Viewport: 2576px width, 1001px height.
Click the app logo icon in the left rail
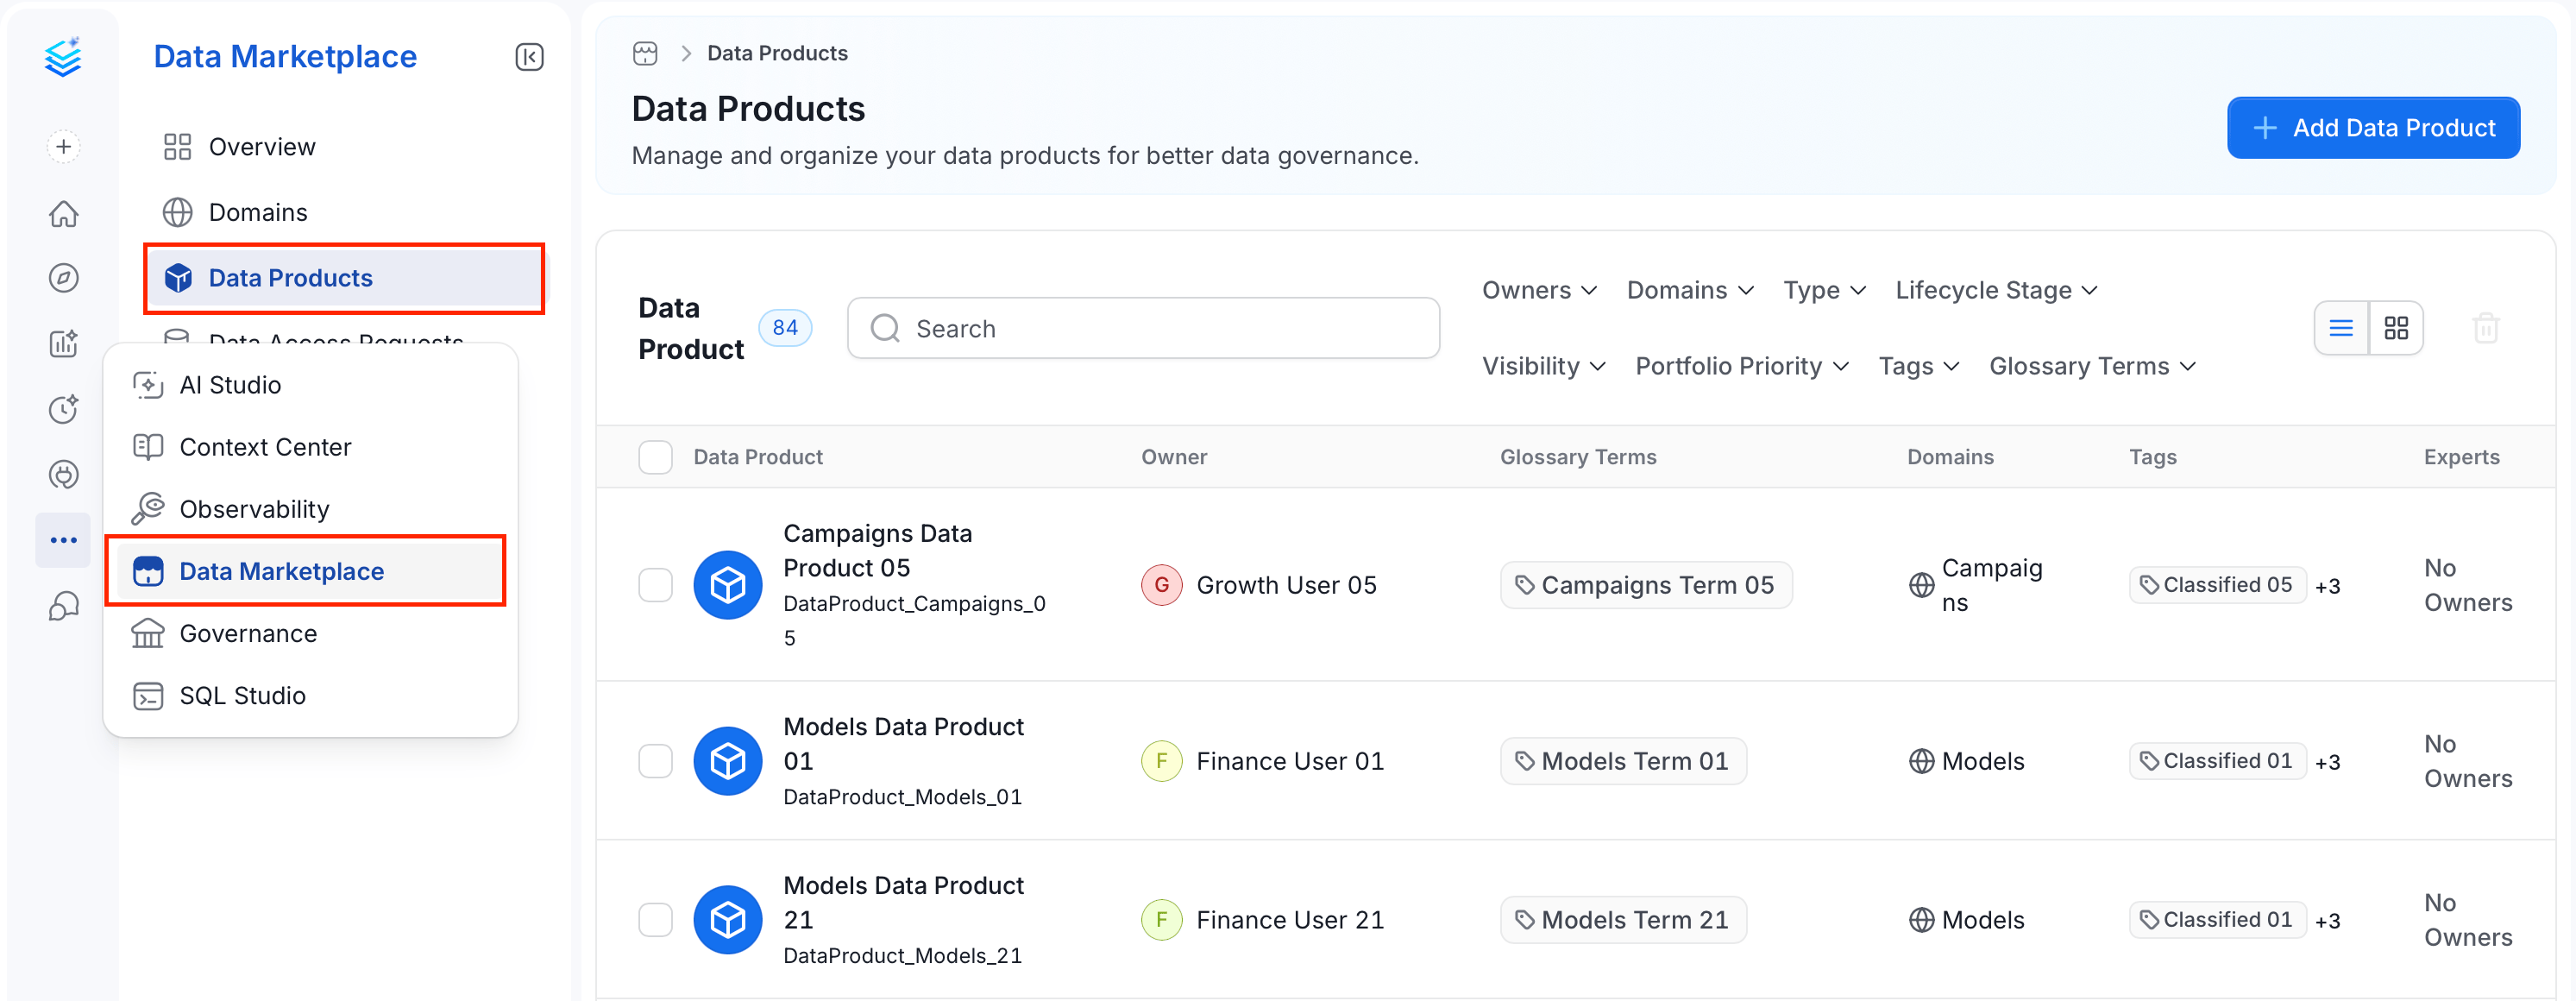tap(63, 57)
